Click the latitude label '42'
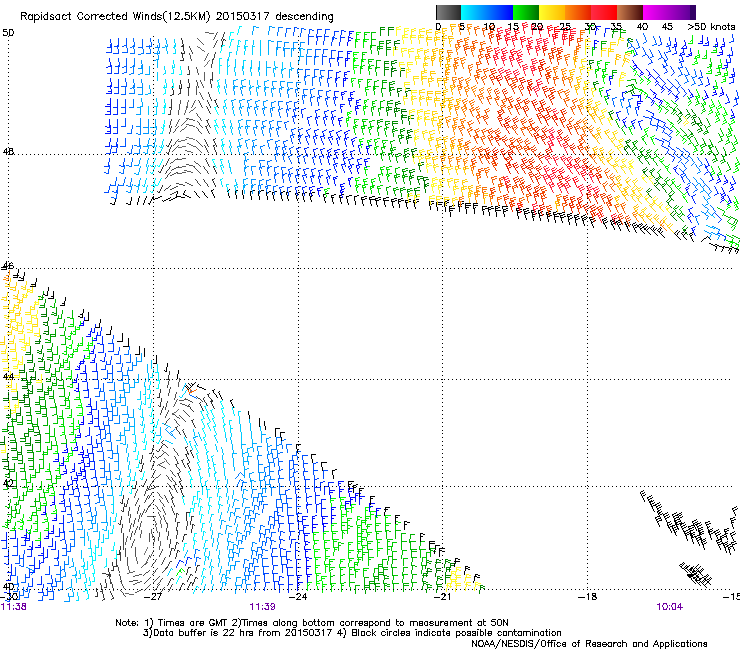Viewport: 740px width, 650px height. click(x=8, y=483)
